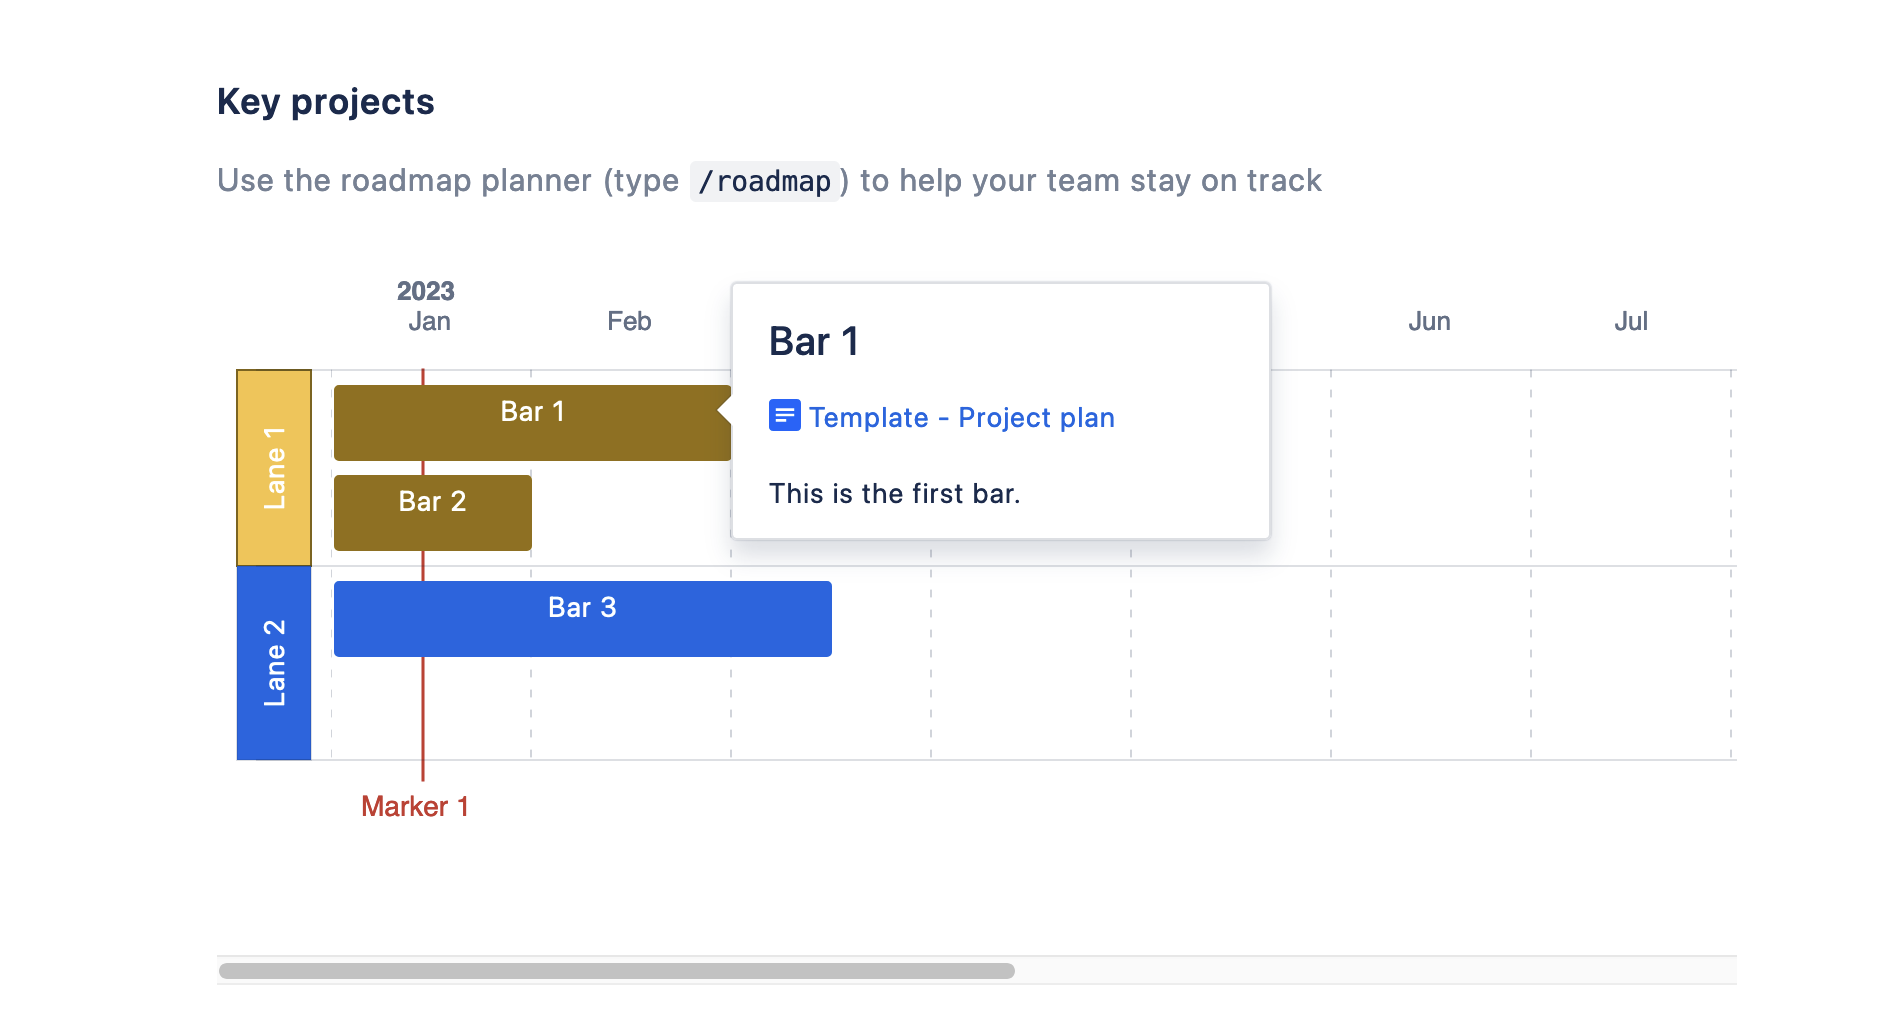
Task: Open the Template - Project plan link
Action: point(962,417)
